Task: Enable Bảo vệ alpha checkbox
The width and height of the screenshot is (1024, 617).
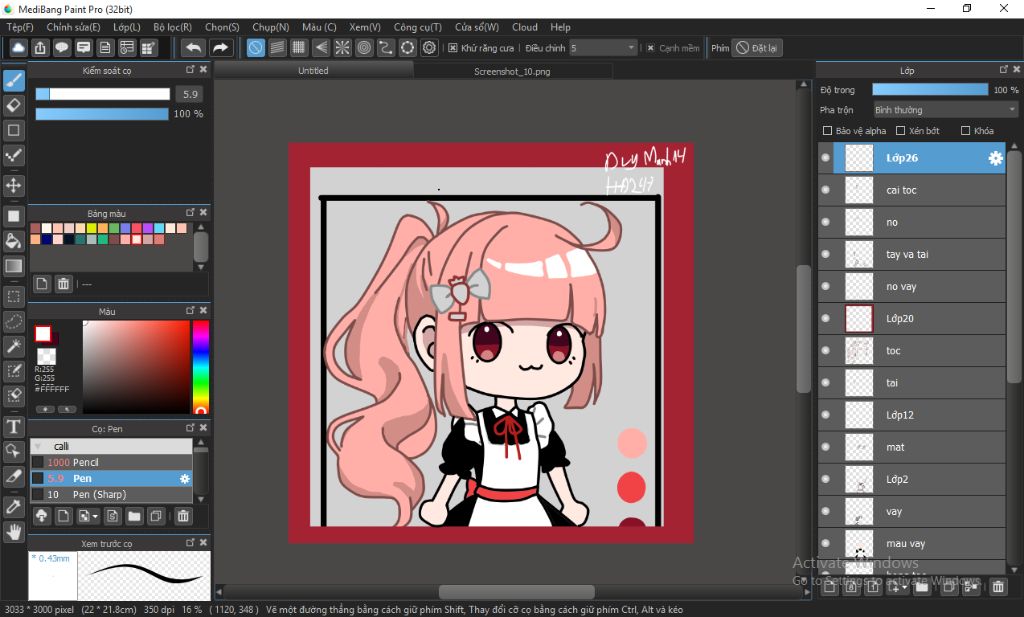Action: (827, 131)
